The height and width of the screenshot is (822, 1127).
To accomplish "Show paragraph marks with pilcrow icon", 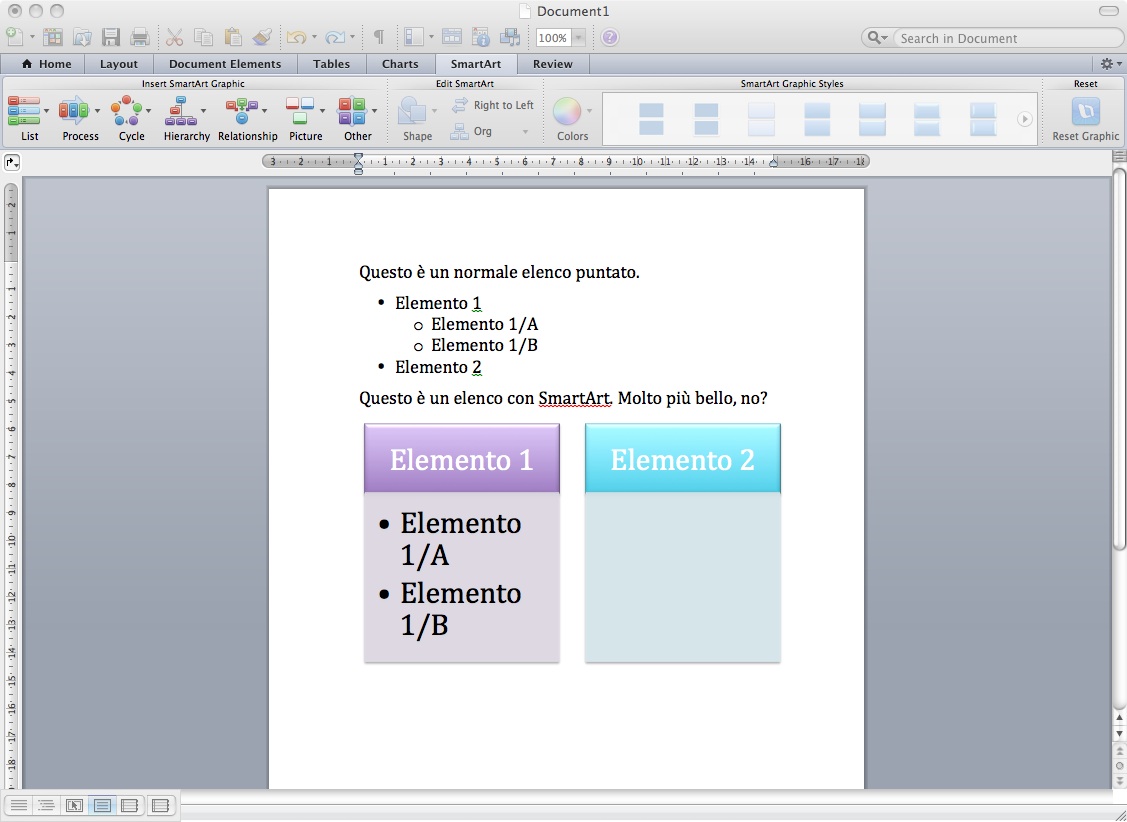I will [379, 37].
